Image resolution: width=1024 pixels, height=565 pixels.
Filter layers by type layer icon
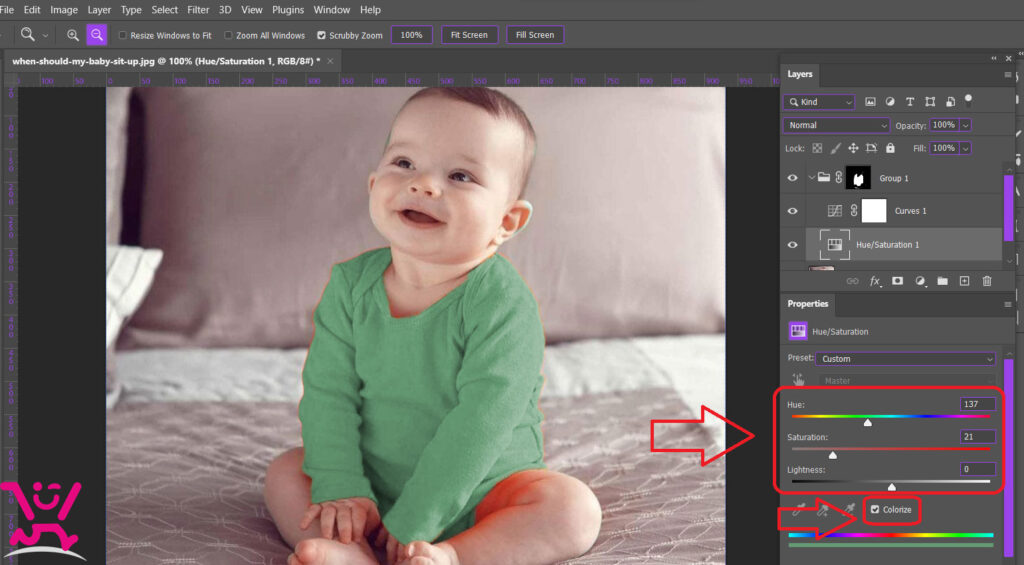point(910,102)
